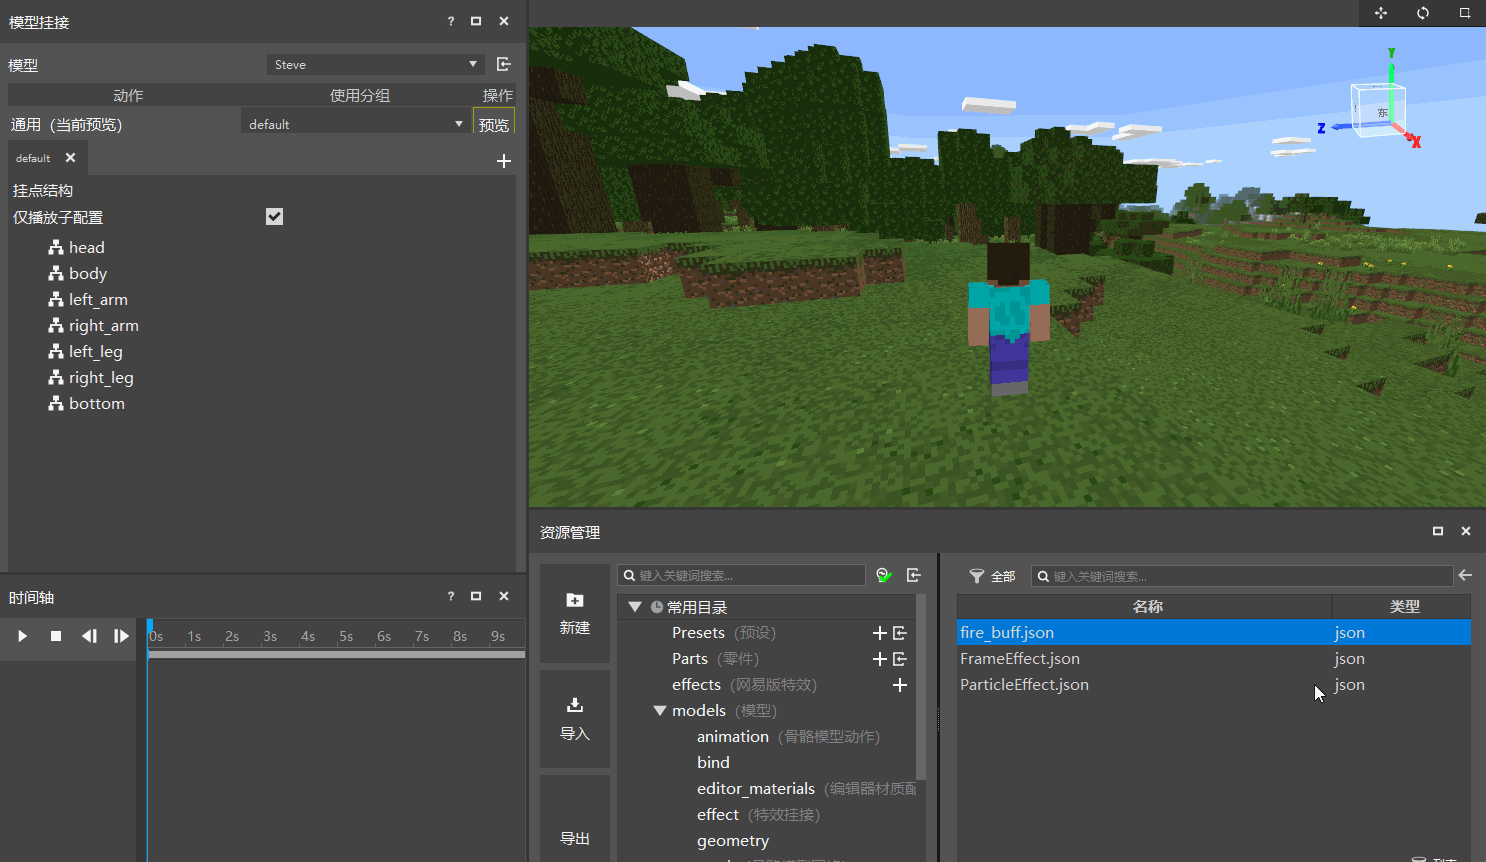The height and width of the screenshot is (862, 1486).
Task: Maximize the 资源管理 panel
Action: point(1438,531)
